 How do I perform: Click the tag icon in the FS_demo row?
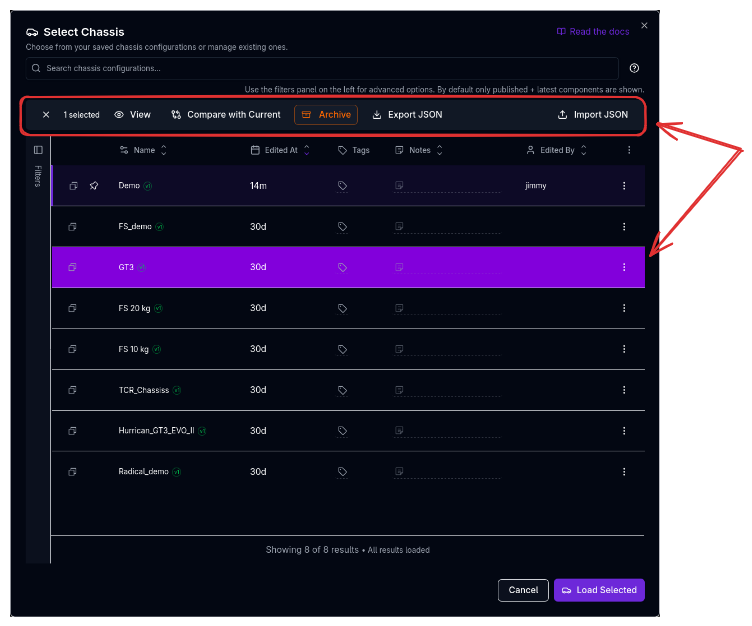[x=342, y=227]
